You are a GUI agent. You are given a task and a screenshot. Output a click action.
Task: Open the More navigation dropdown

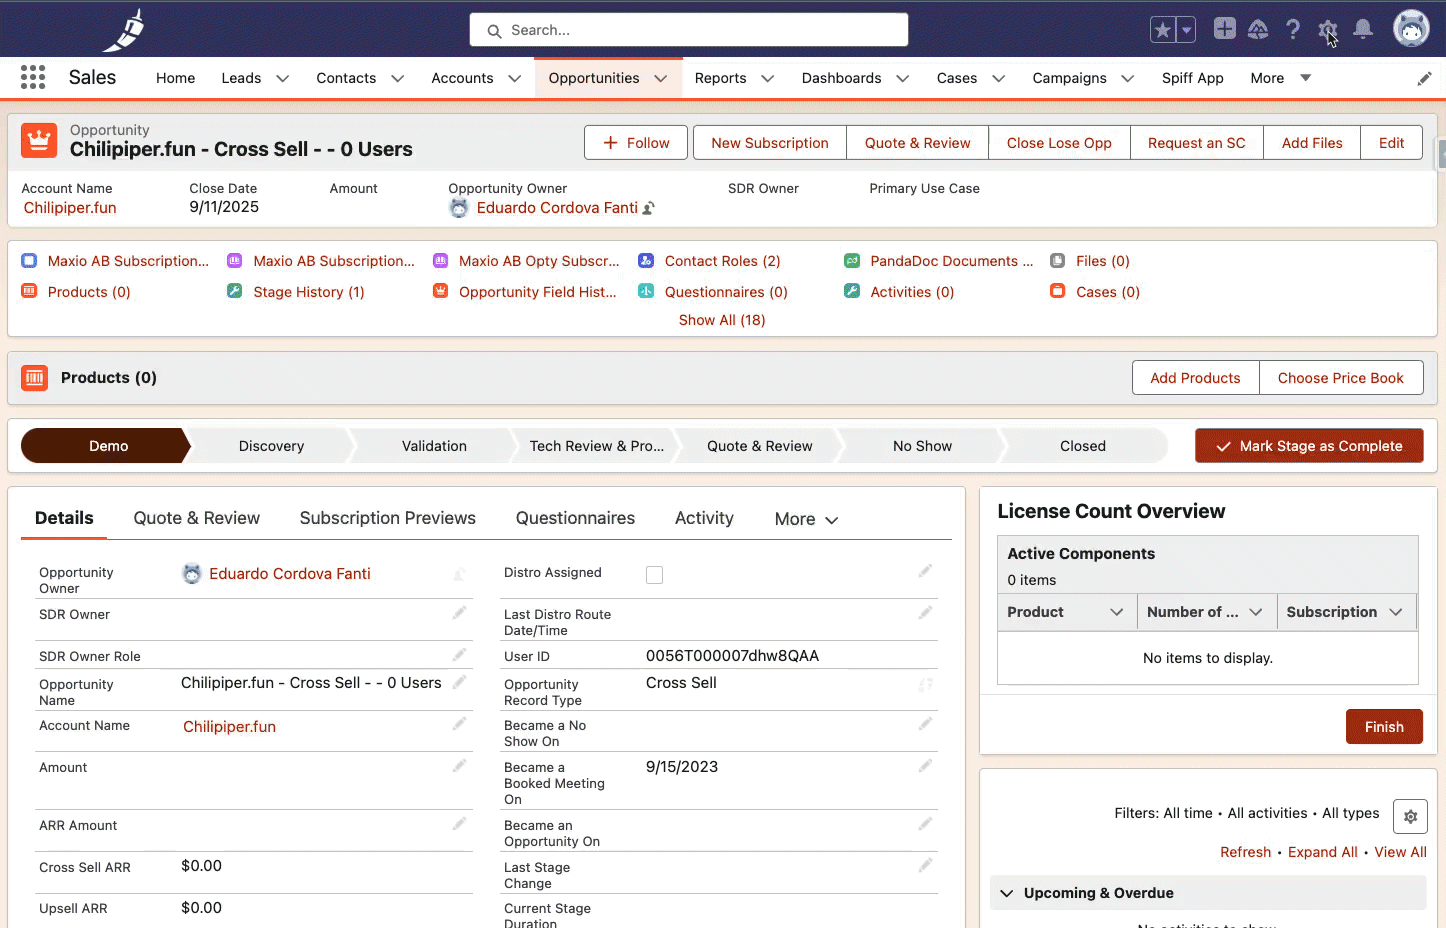(1281, 78)
